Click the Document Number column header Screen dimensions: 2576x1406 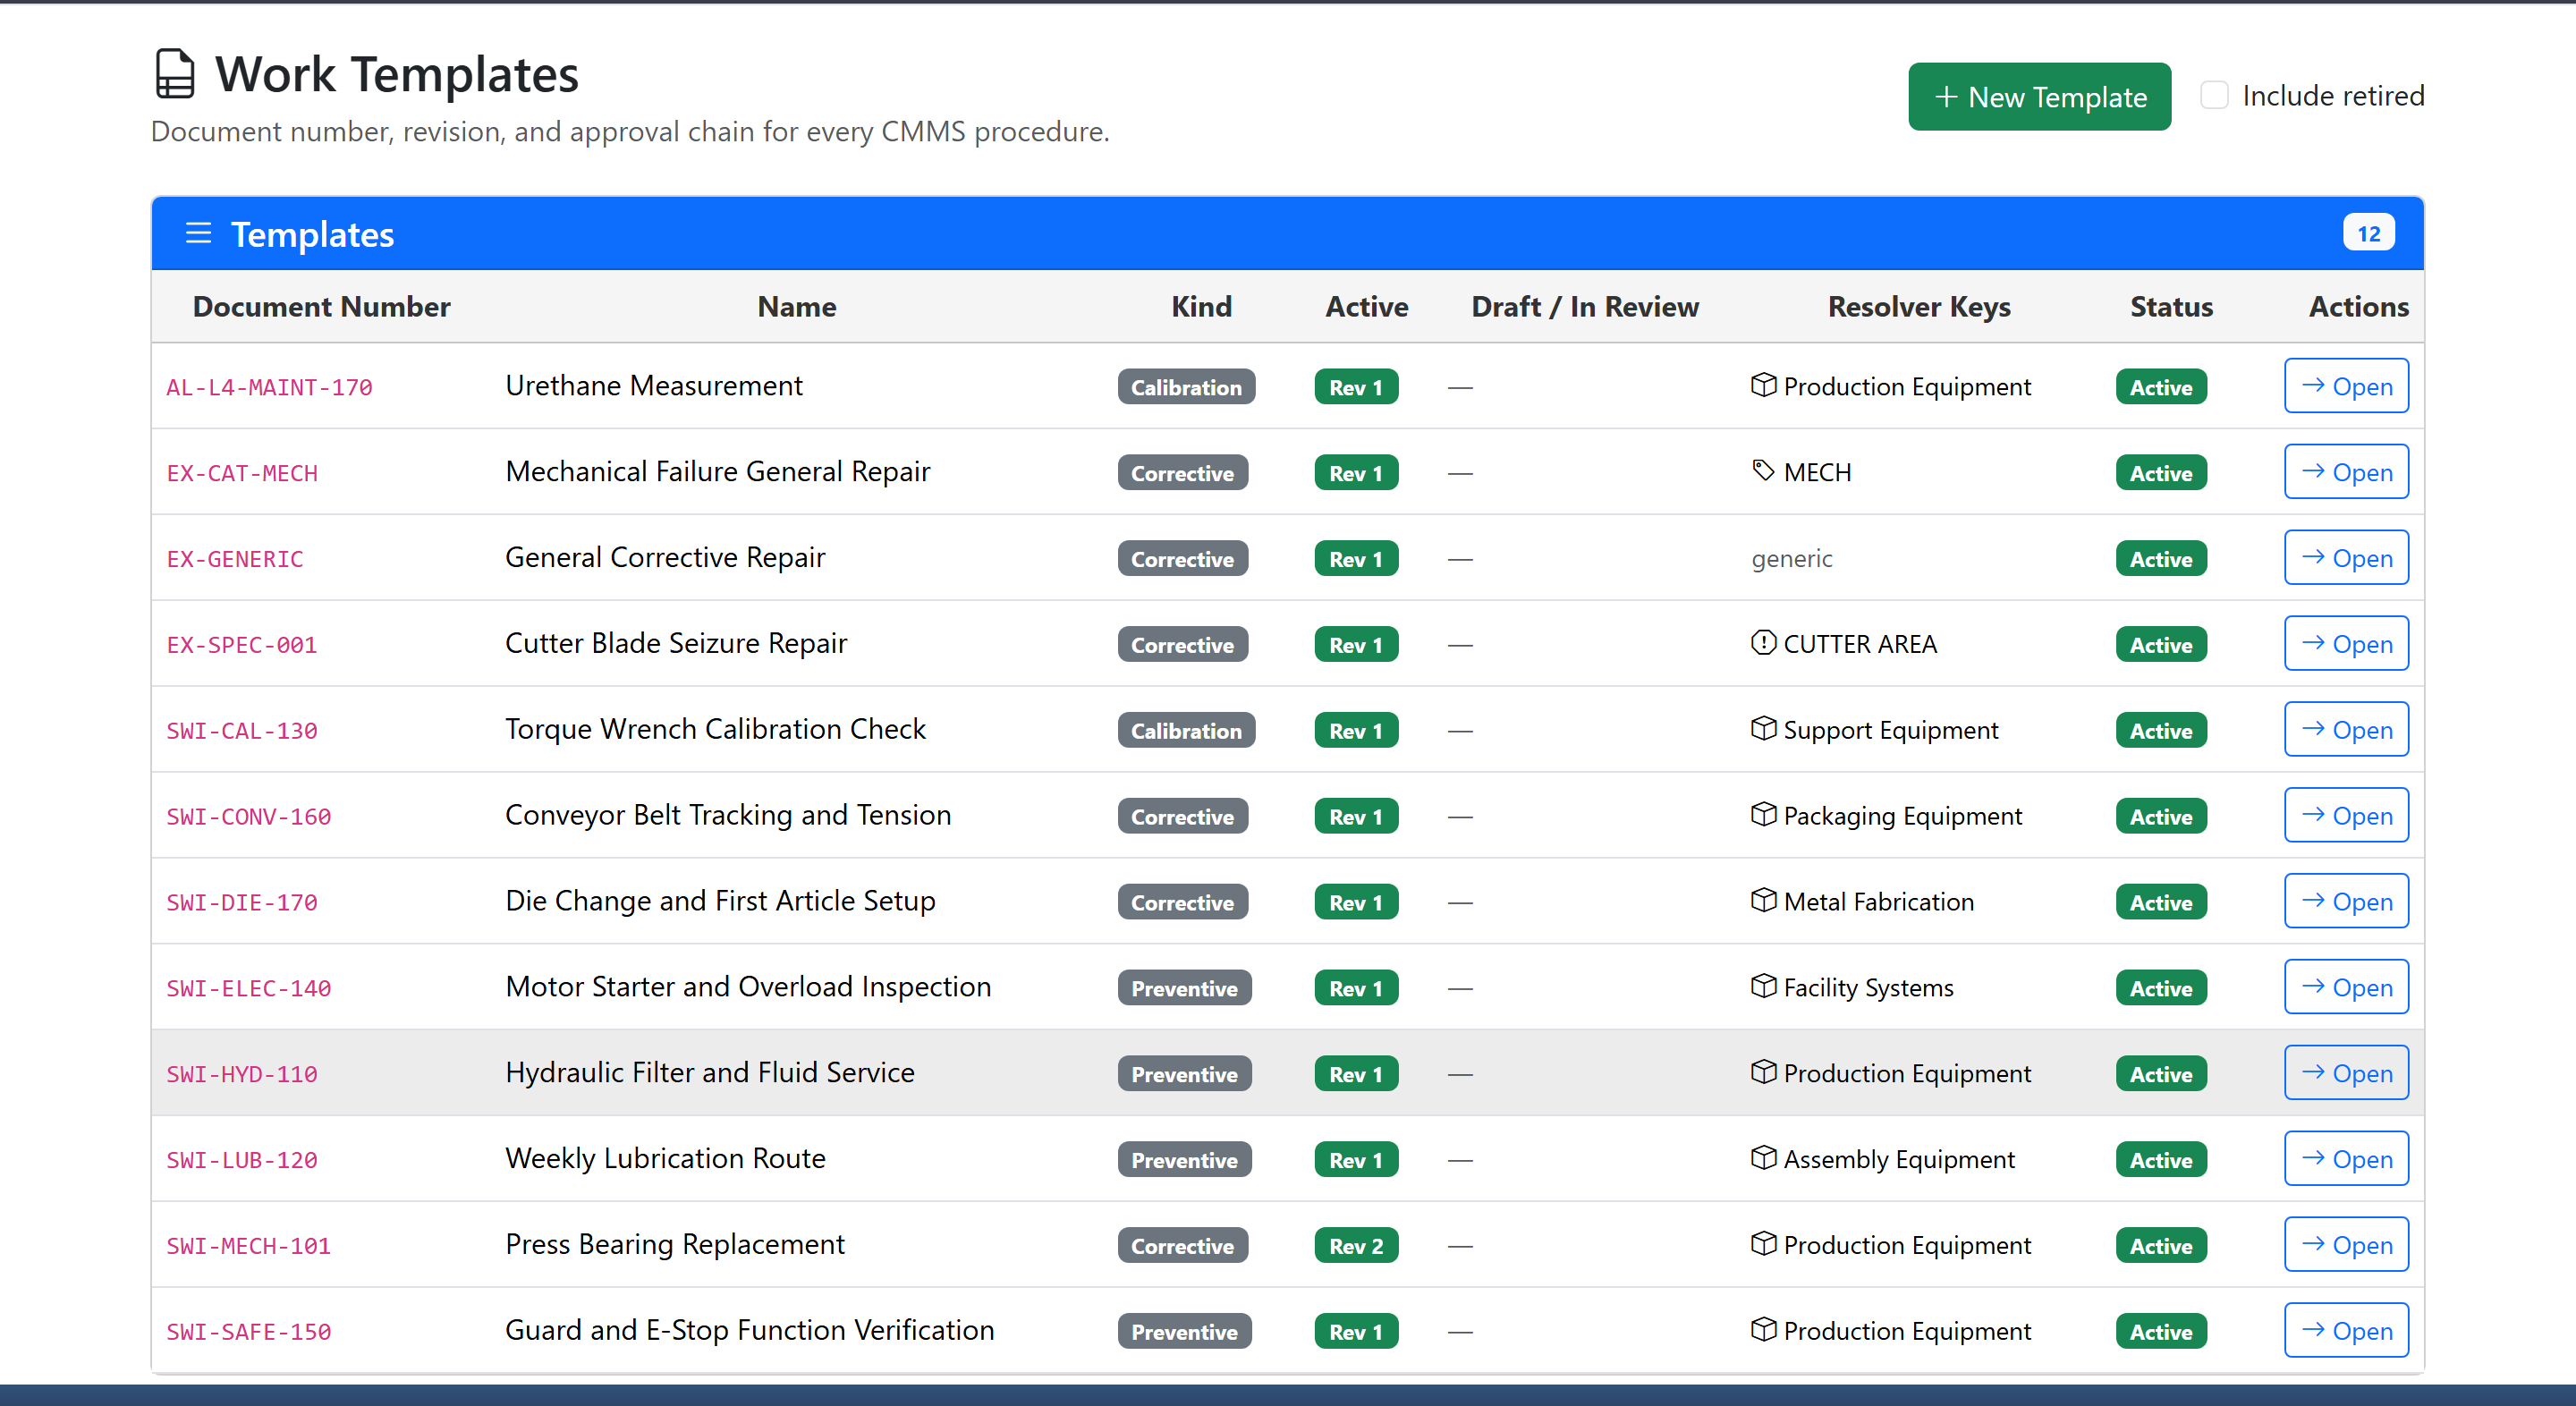321,307
